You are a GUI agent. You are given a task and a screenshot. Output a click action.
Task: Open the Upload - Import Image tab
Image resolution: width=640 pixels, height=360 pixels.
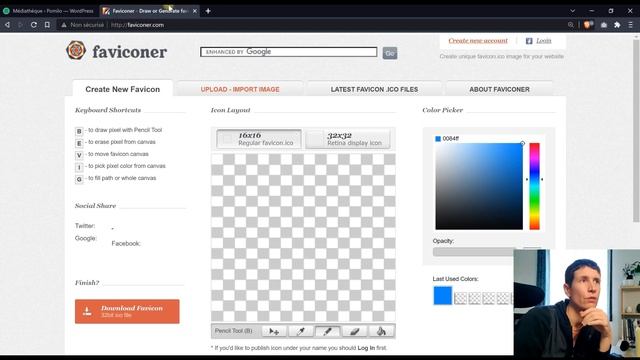pos(240,89)
